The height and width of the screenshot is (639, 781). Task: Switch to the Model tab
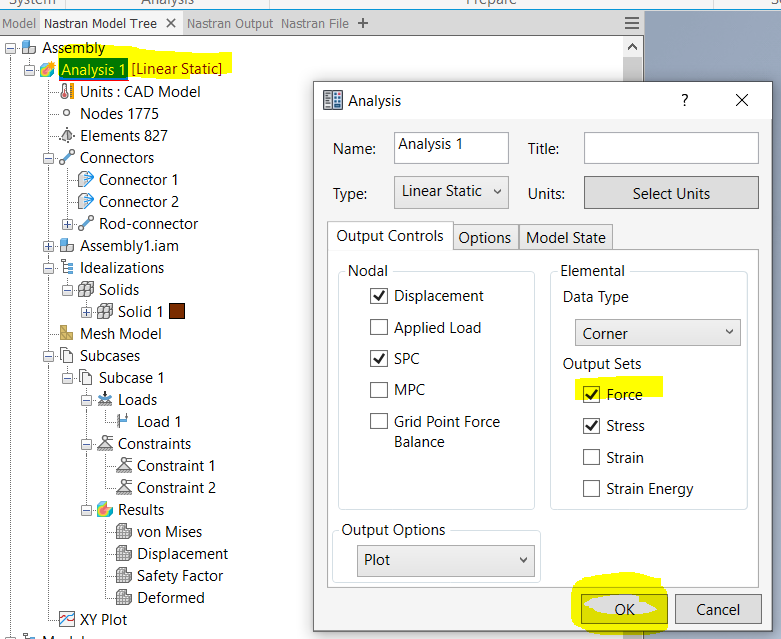click(x=18, y=23)
